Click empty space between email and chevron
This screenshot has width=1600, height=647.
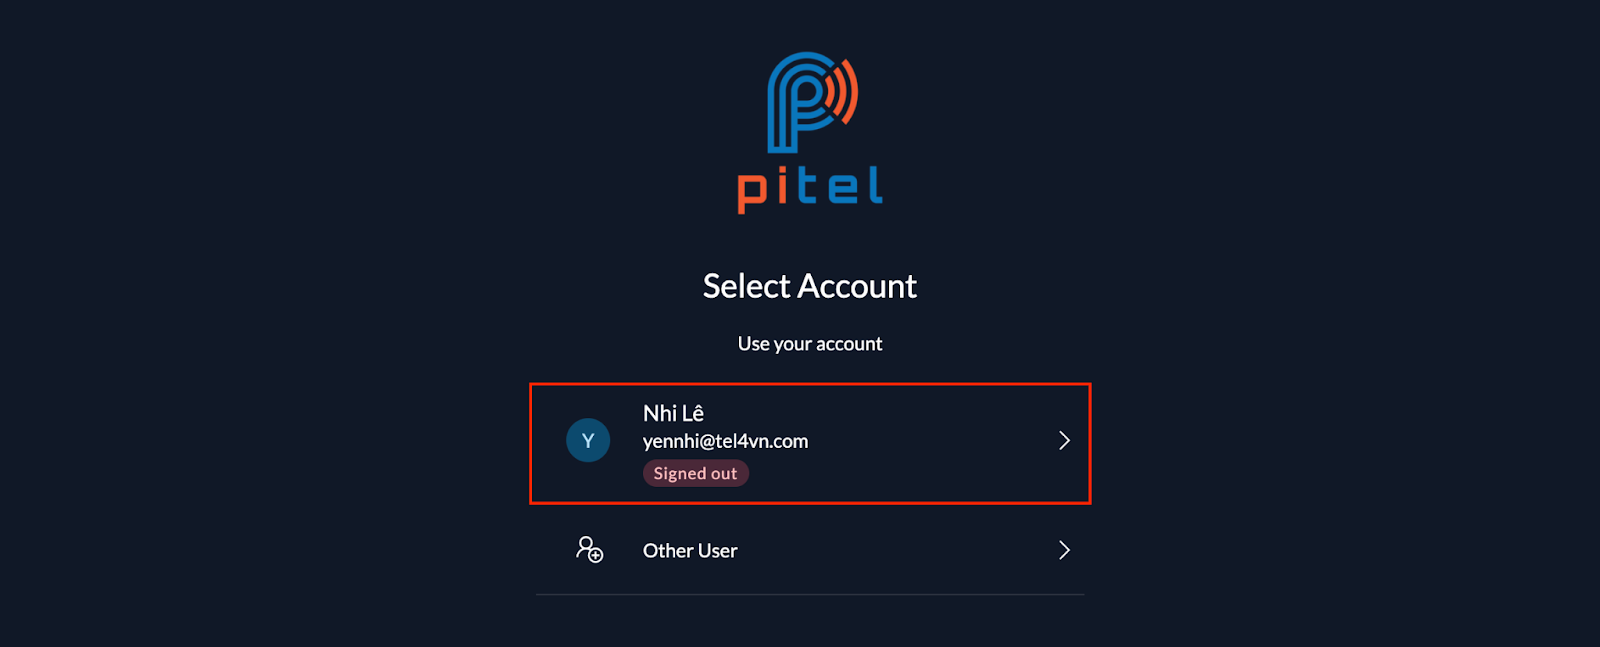pos(930,441)
